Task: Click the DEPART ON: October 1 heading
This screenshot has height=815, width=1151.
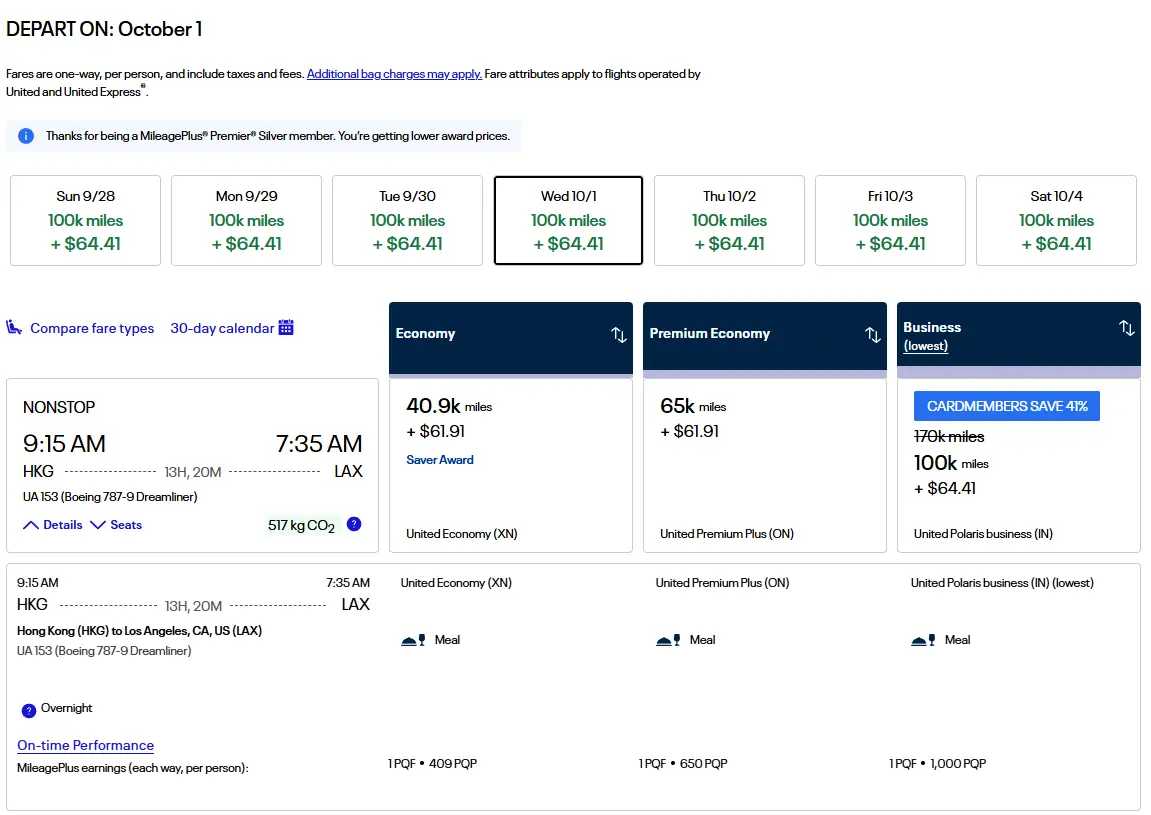Action: [104, 29]
